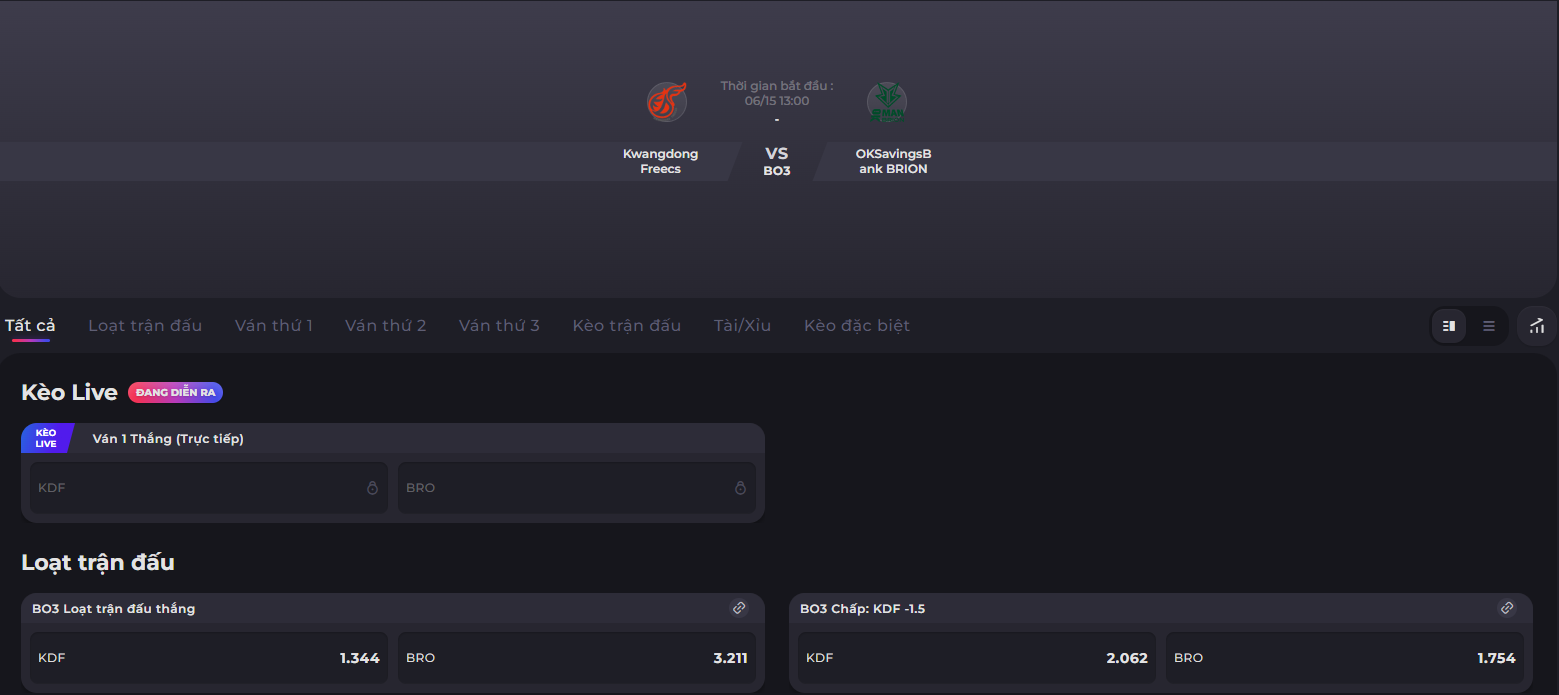1559x695 pixels.
Task: Click link icon on BO3 Chấp: KDF -1.5
Action: coord(1507,608)
